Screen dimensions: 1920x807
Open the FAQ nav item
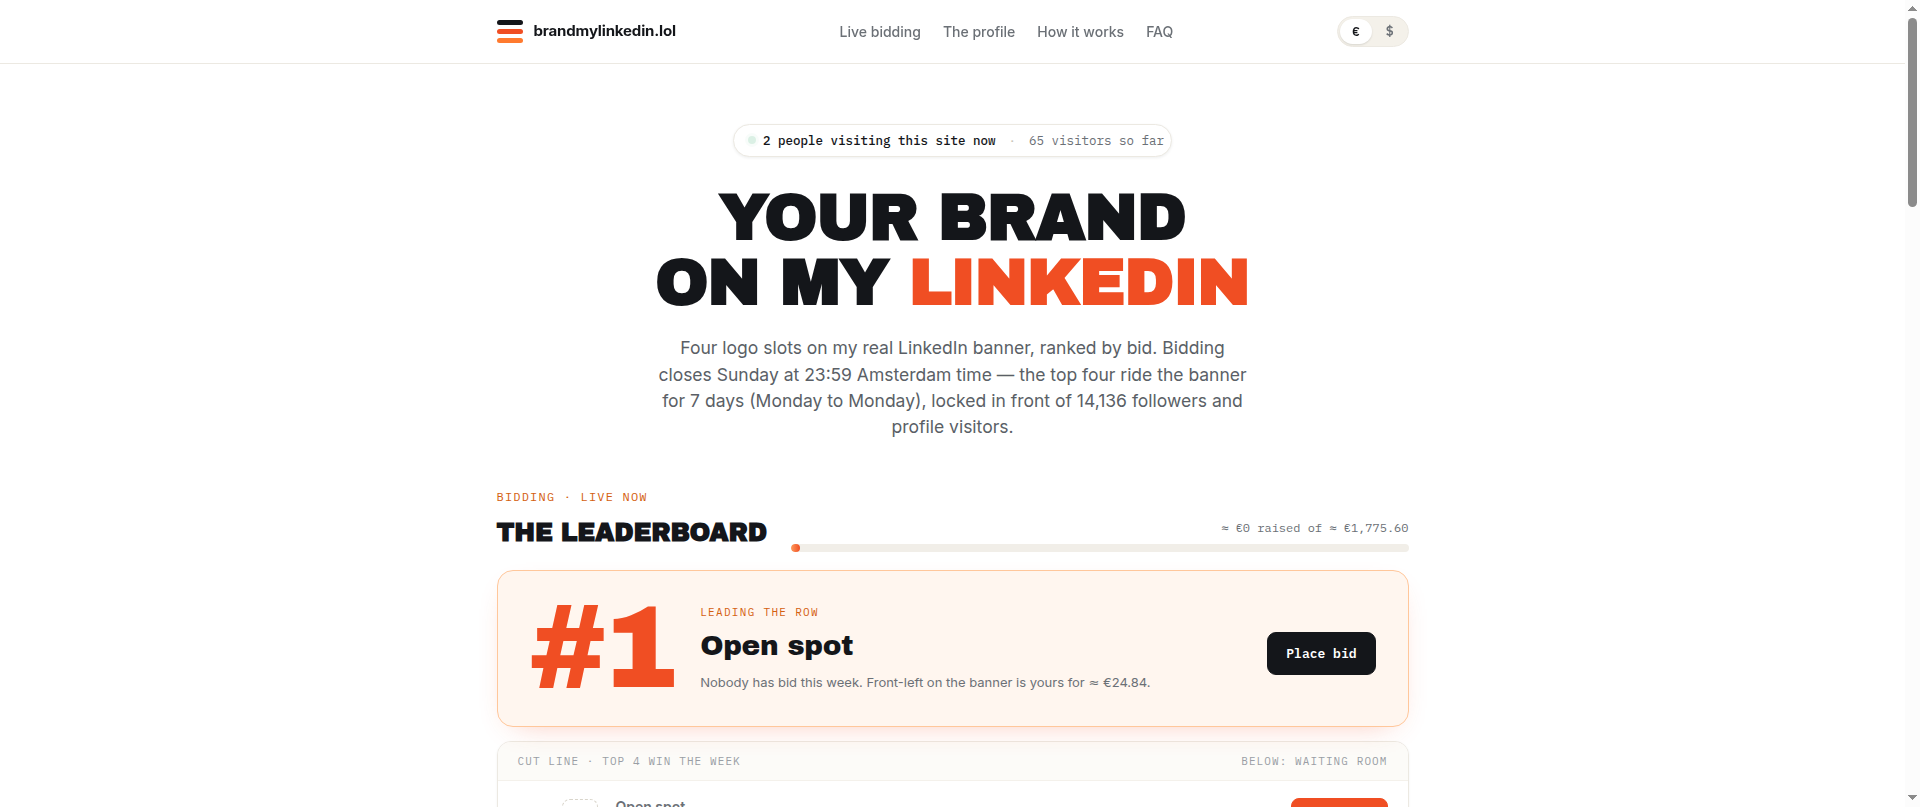coord(1159,32)
